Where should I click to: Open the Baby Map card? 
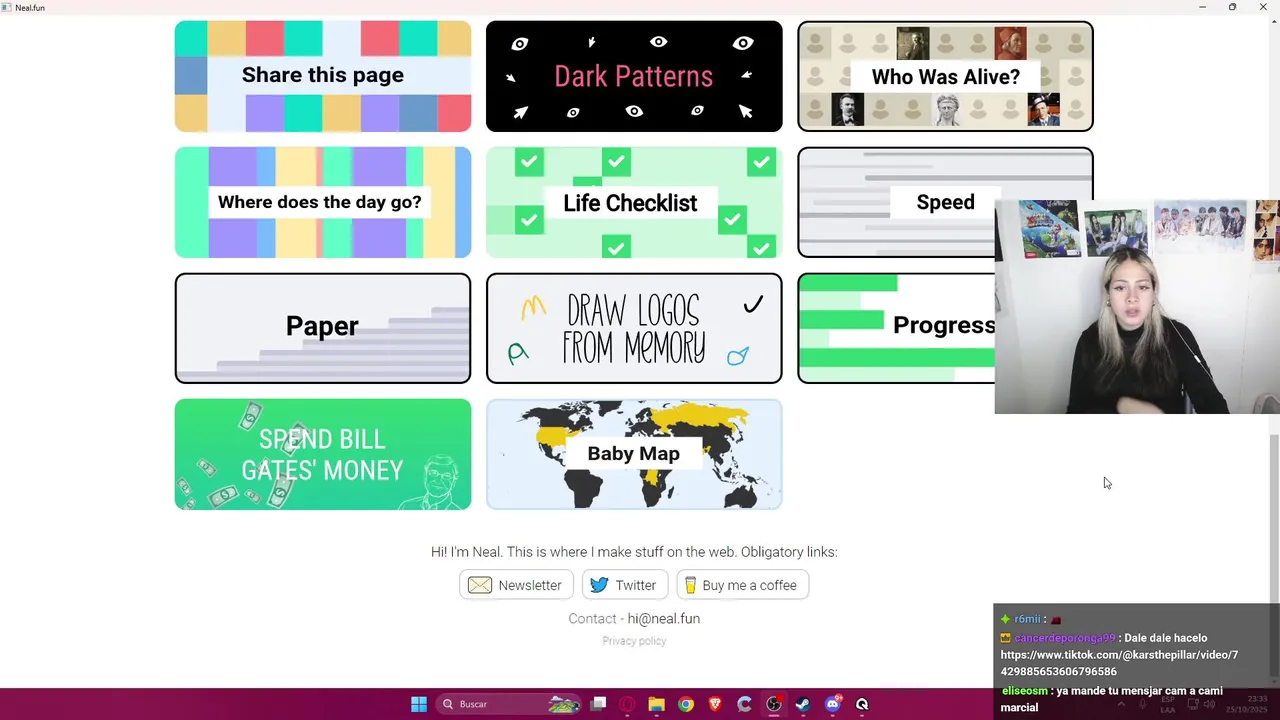tap(634, 454)
